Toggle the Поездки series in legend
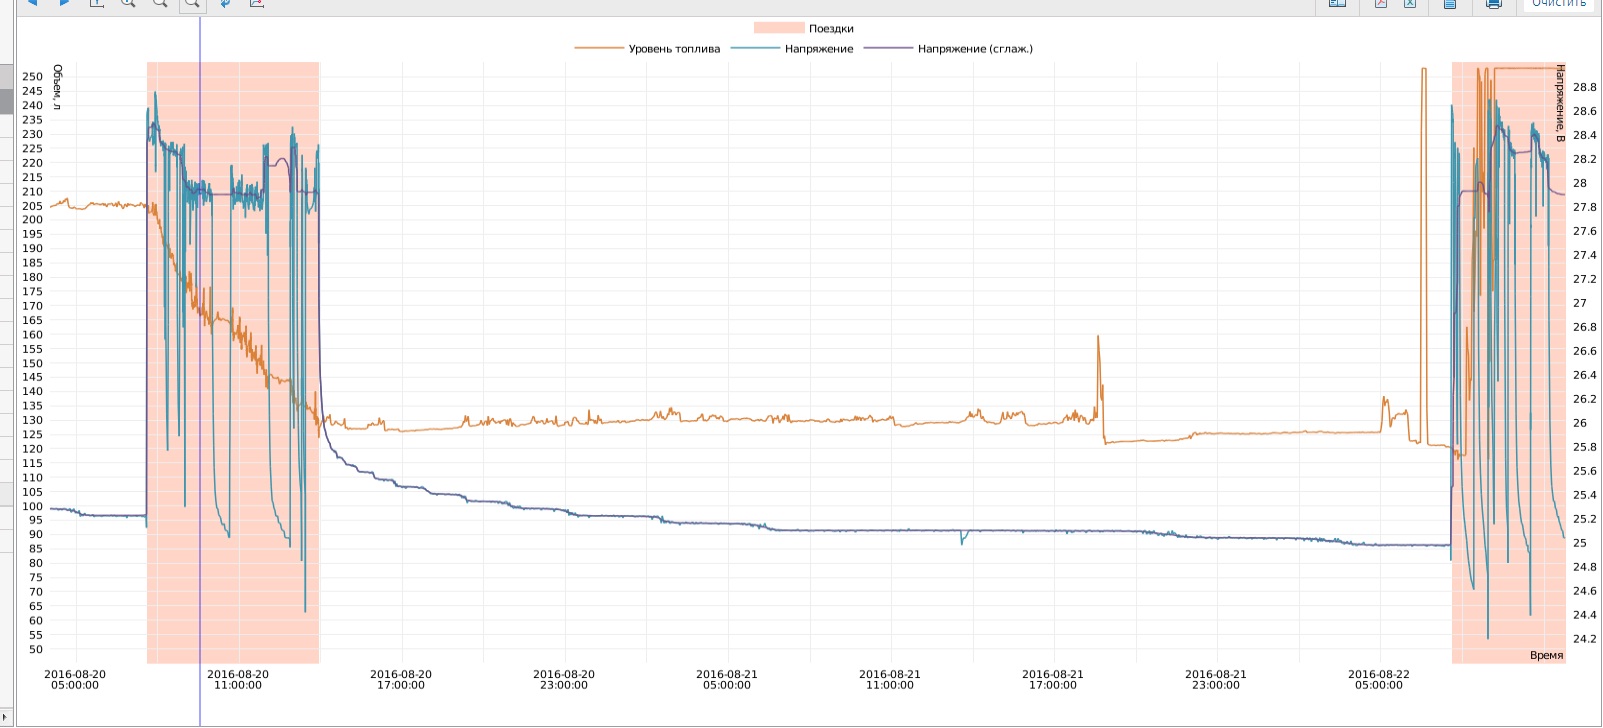This screenshot has height=728, width=1603. click(831, 29)
